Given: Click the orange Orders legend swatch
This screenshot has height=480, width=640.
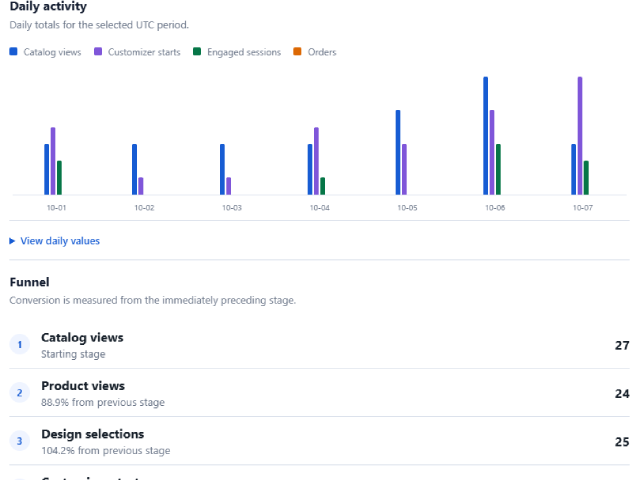Looking at the screenshot, I should [298, 51].
